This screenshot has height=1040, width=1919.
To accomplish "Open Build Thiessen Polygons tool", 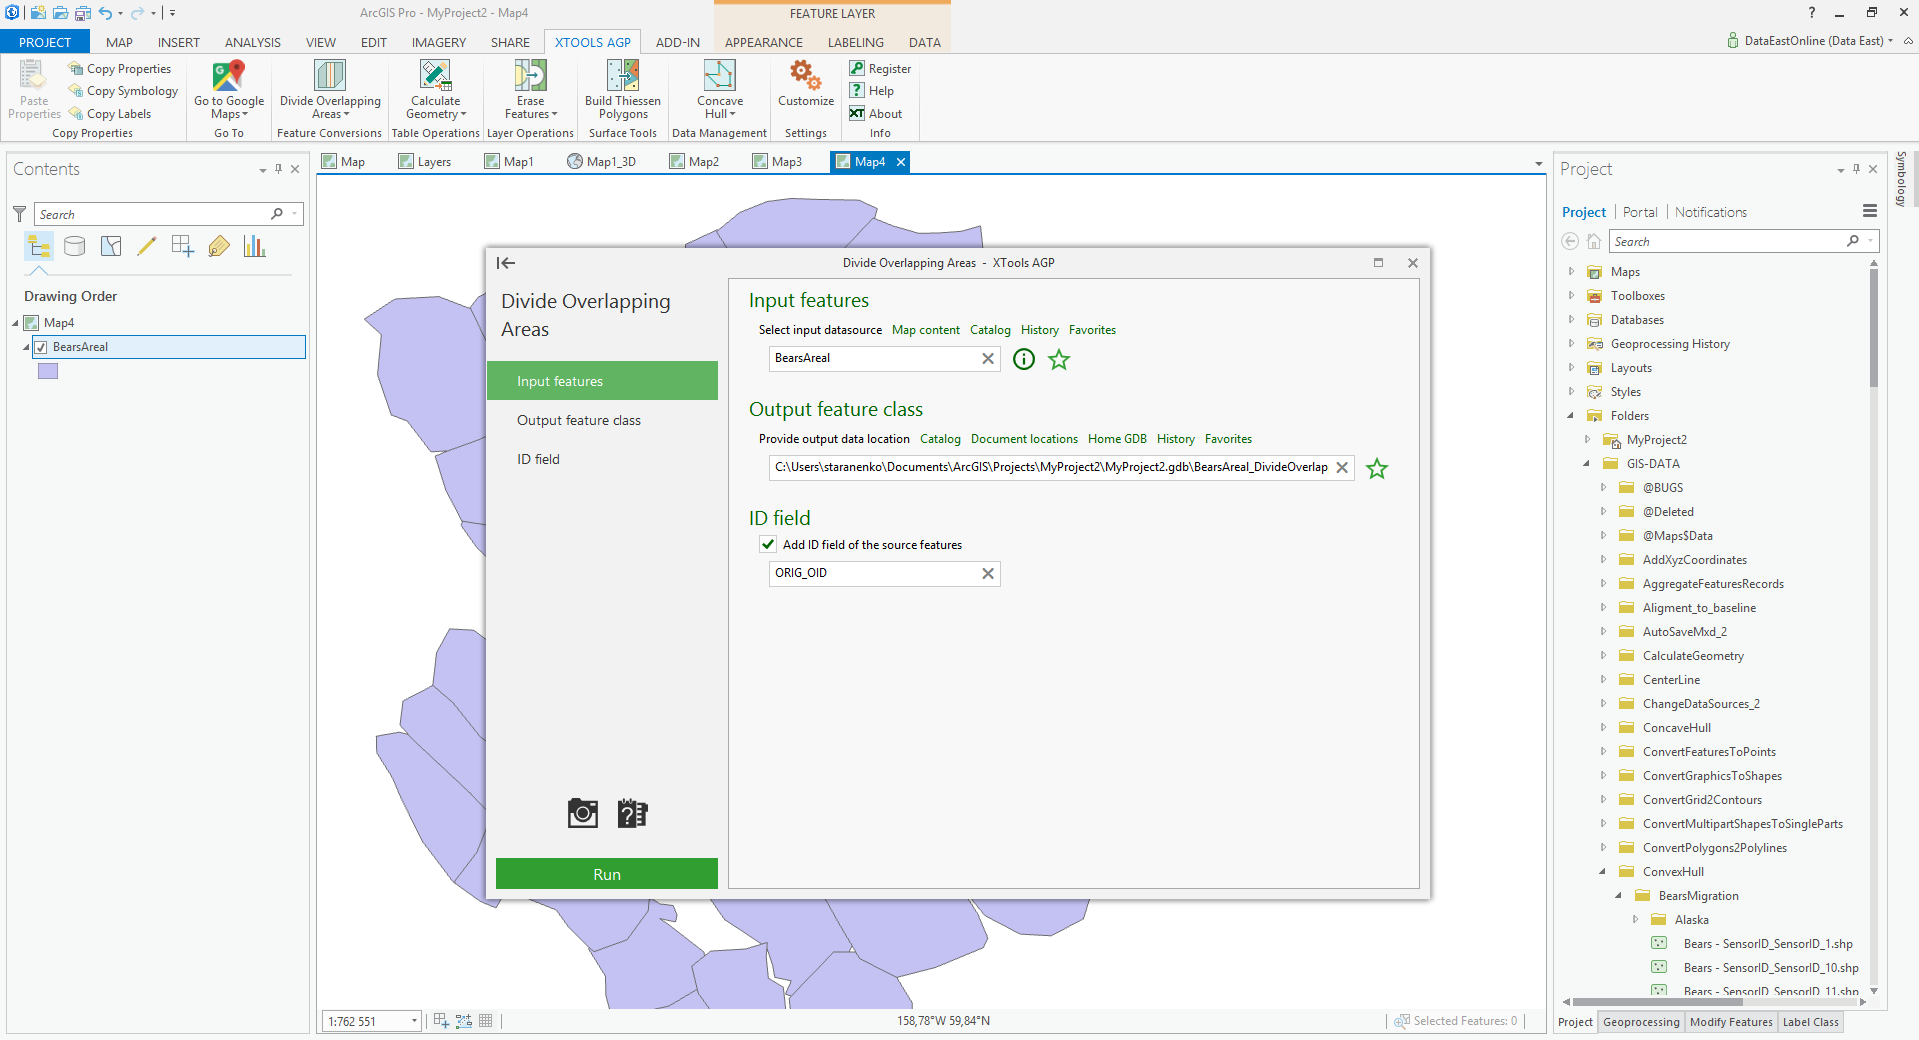I will [x=623, y=90].
